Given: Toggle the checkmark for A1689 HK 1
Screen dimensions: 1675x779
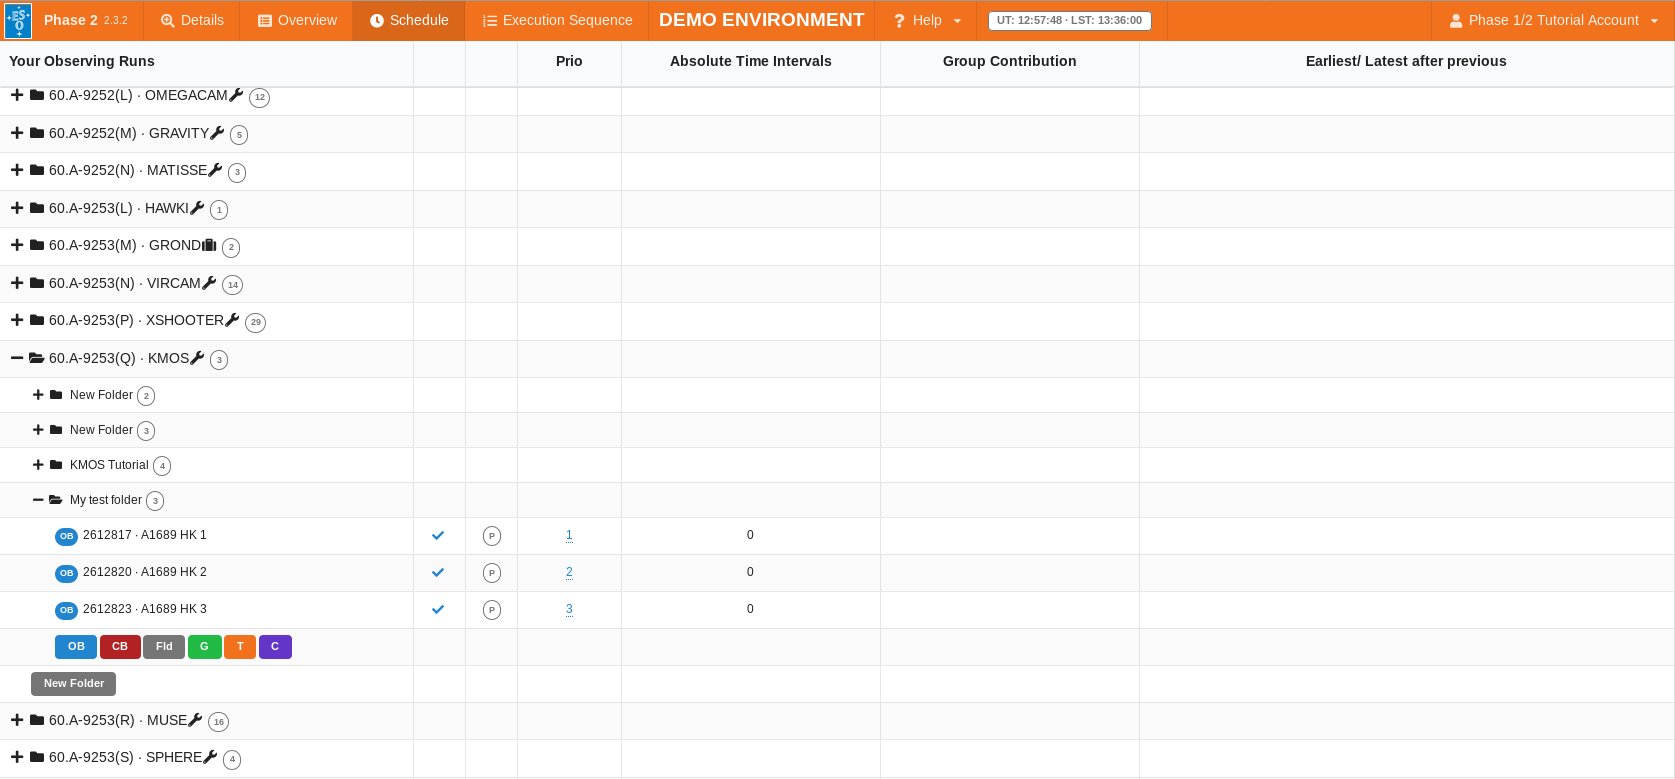Looking at the screenshot, I should tap(438, 536).
